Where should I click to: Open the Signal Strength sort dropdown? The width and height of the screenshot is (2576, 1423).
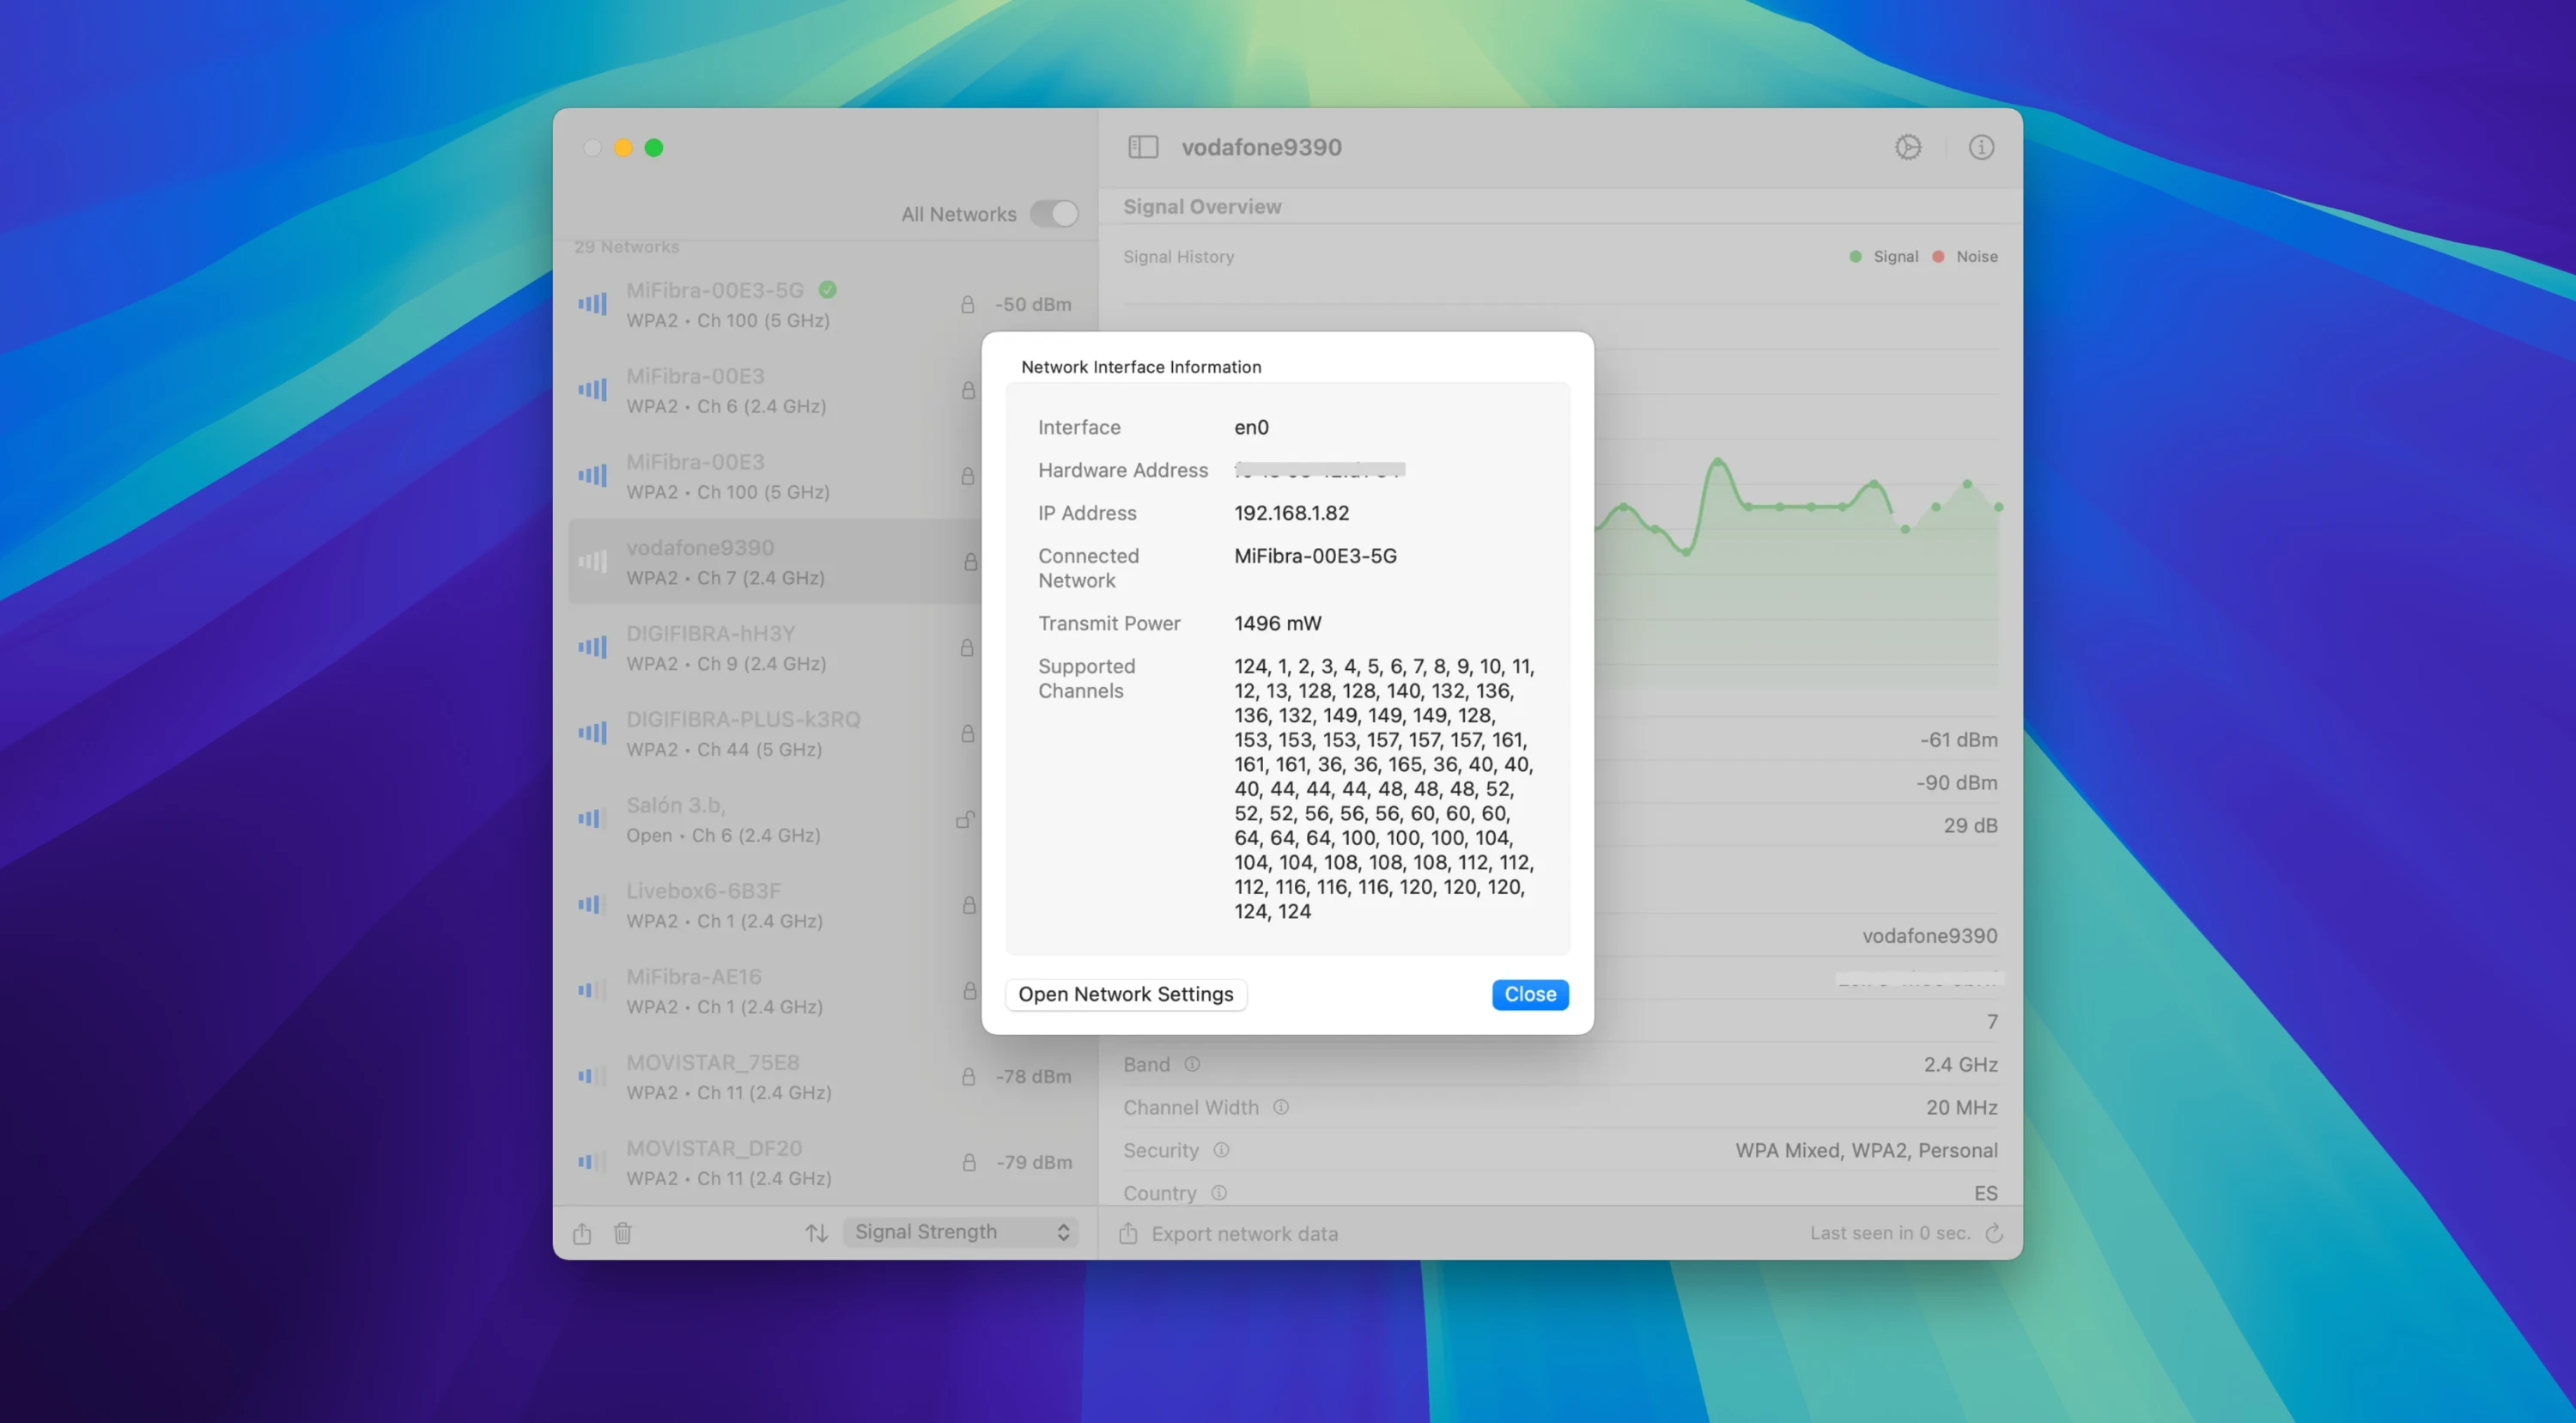pyautogui.click(x=961, y=1232)
